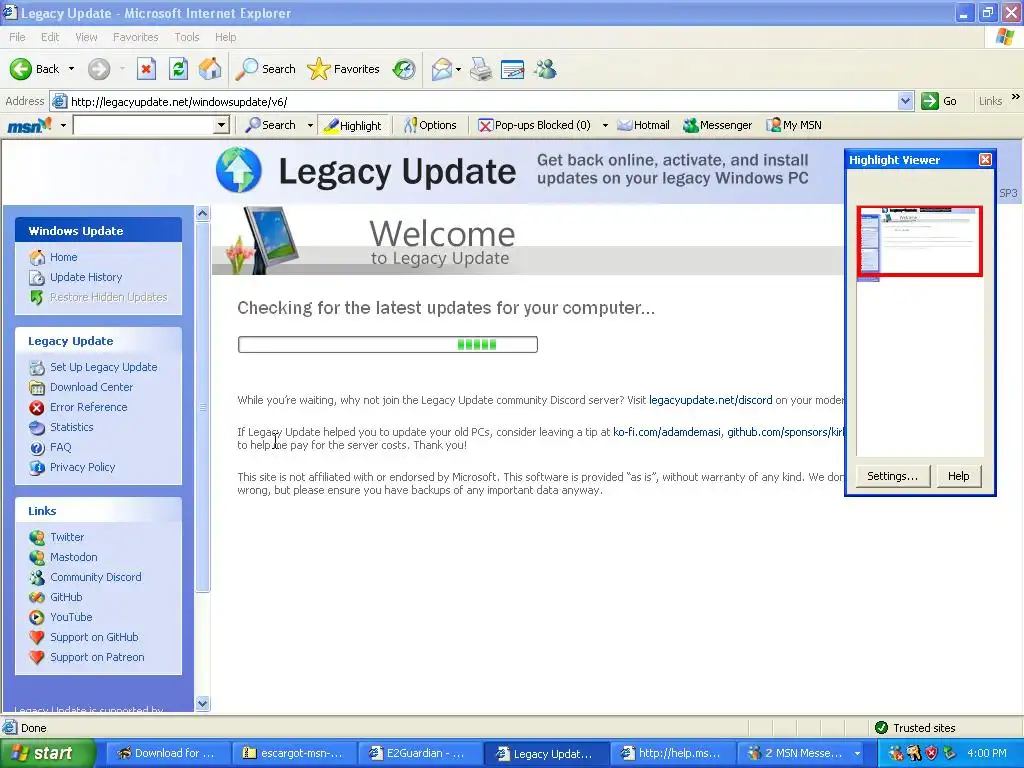
Task: Expand the Links toolbar chevron
Action: point(1016,97)
